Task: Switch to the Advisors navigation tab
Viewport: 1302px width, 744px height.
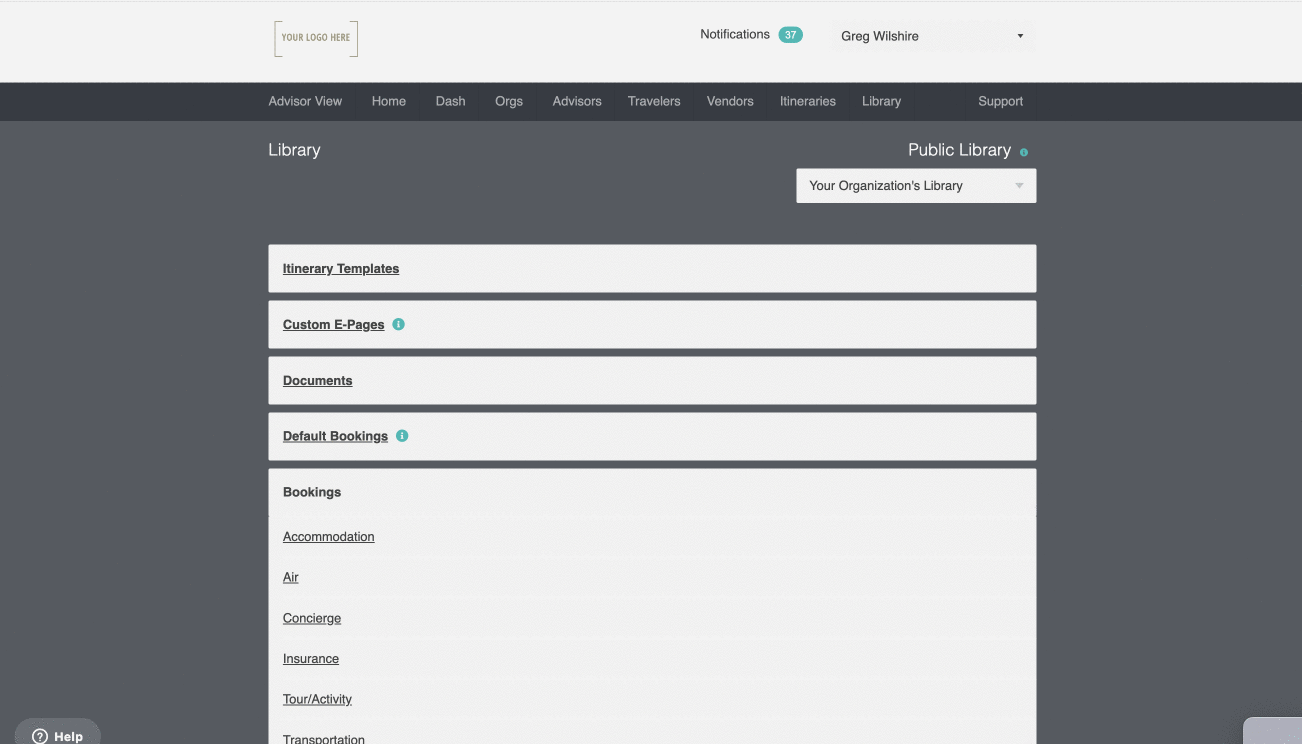Action: click(576, 101)
